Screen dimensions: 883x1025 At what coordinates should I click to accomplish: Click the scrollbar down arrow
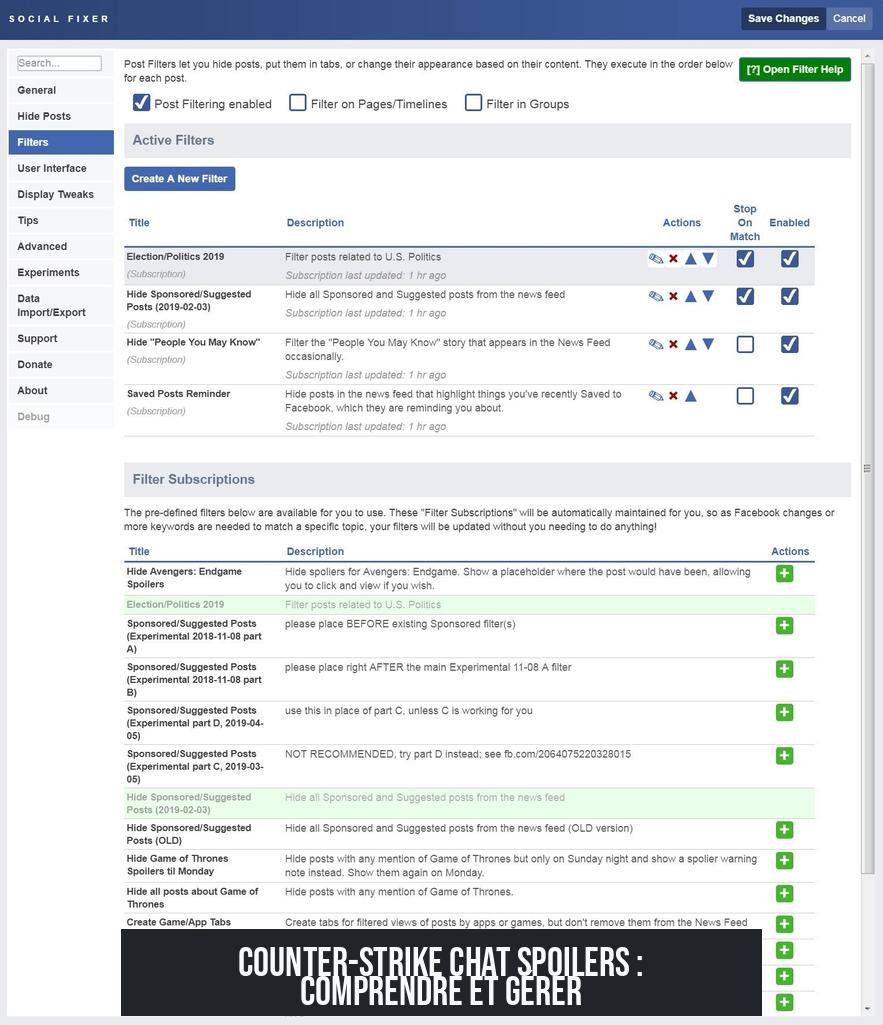(x=867, y=1009)
